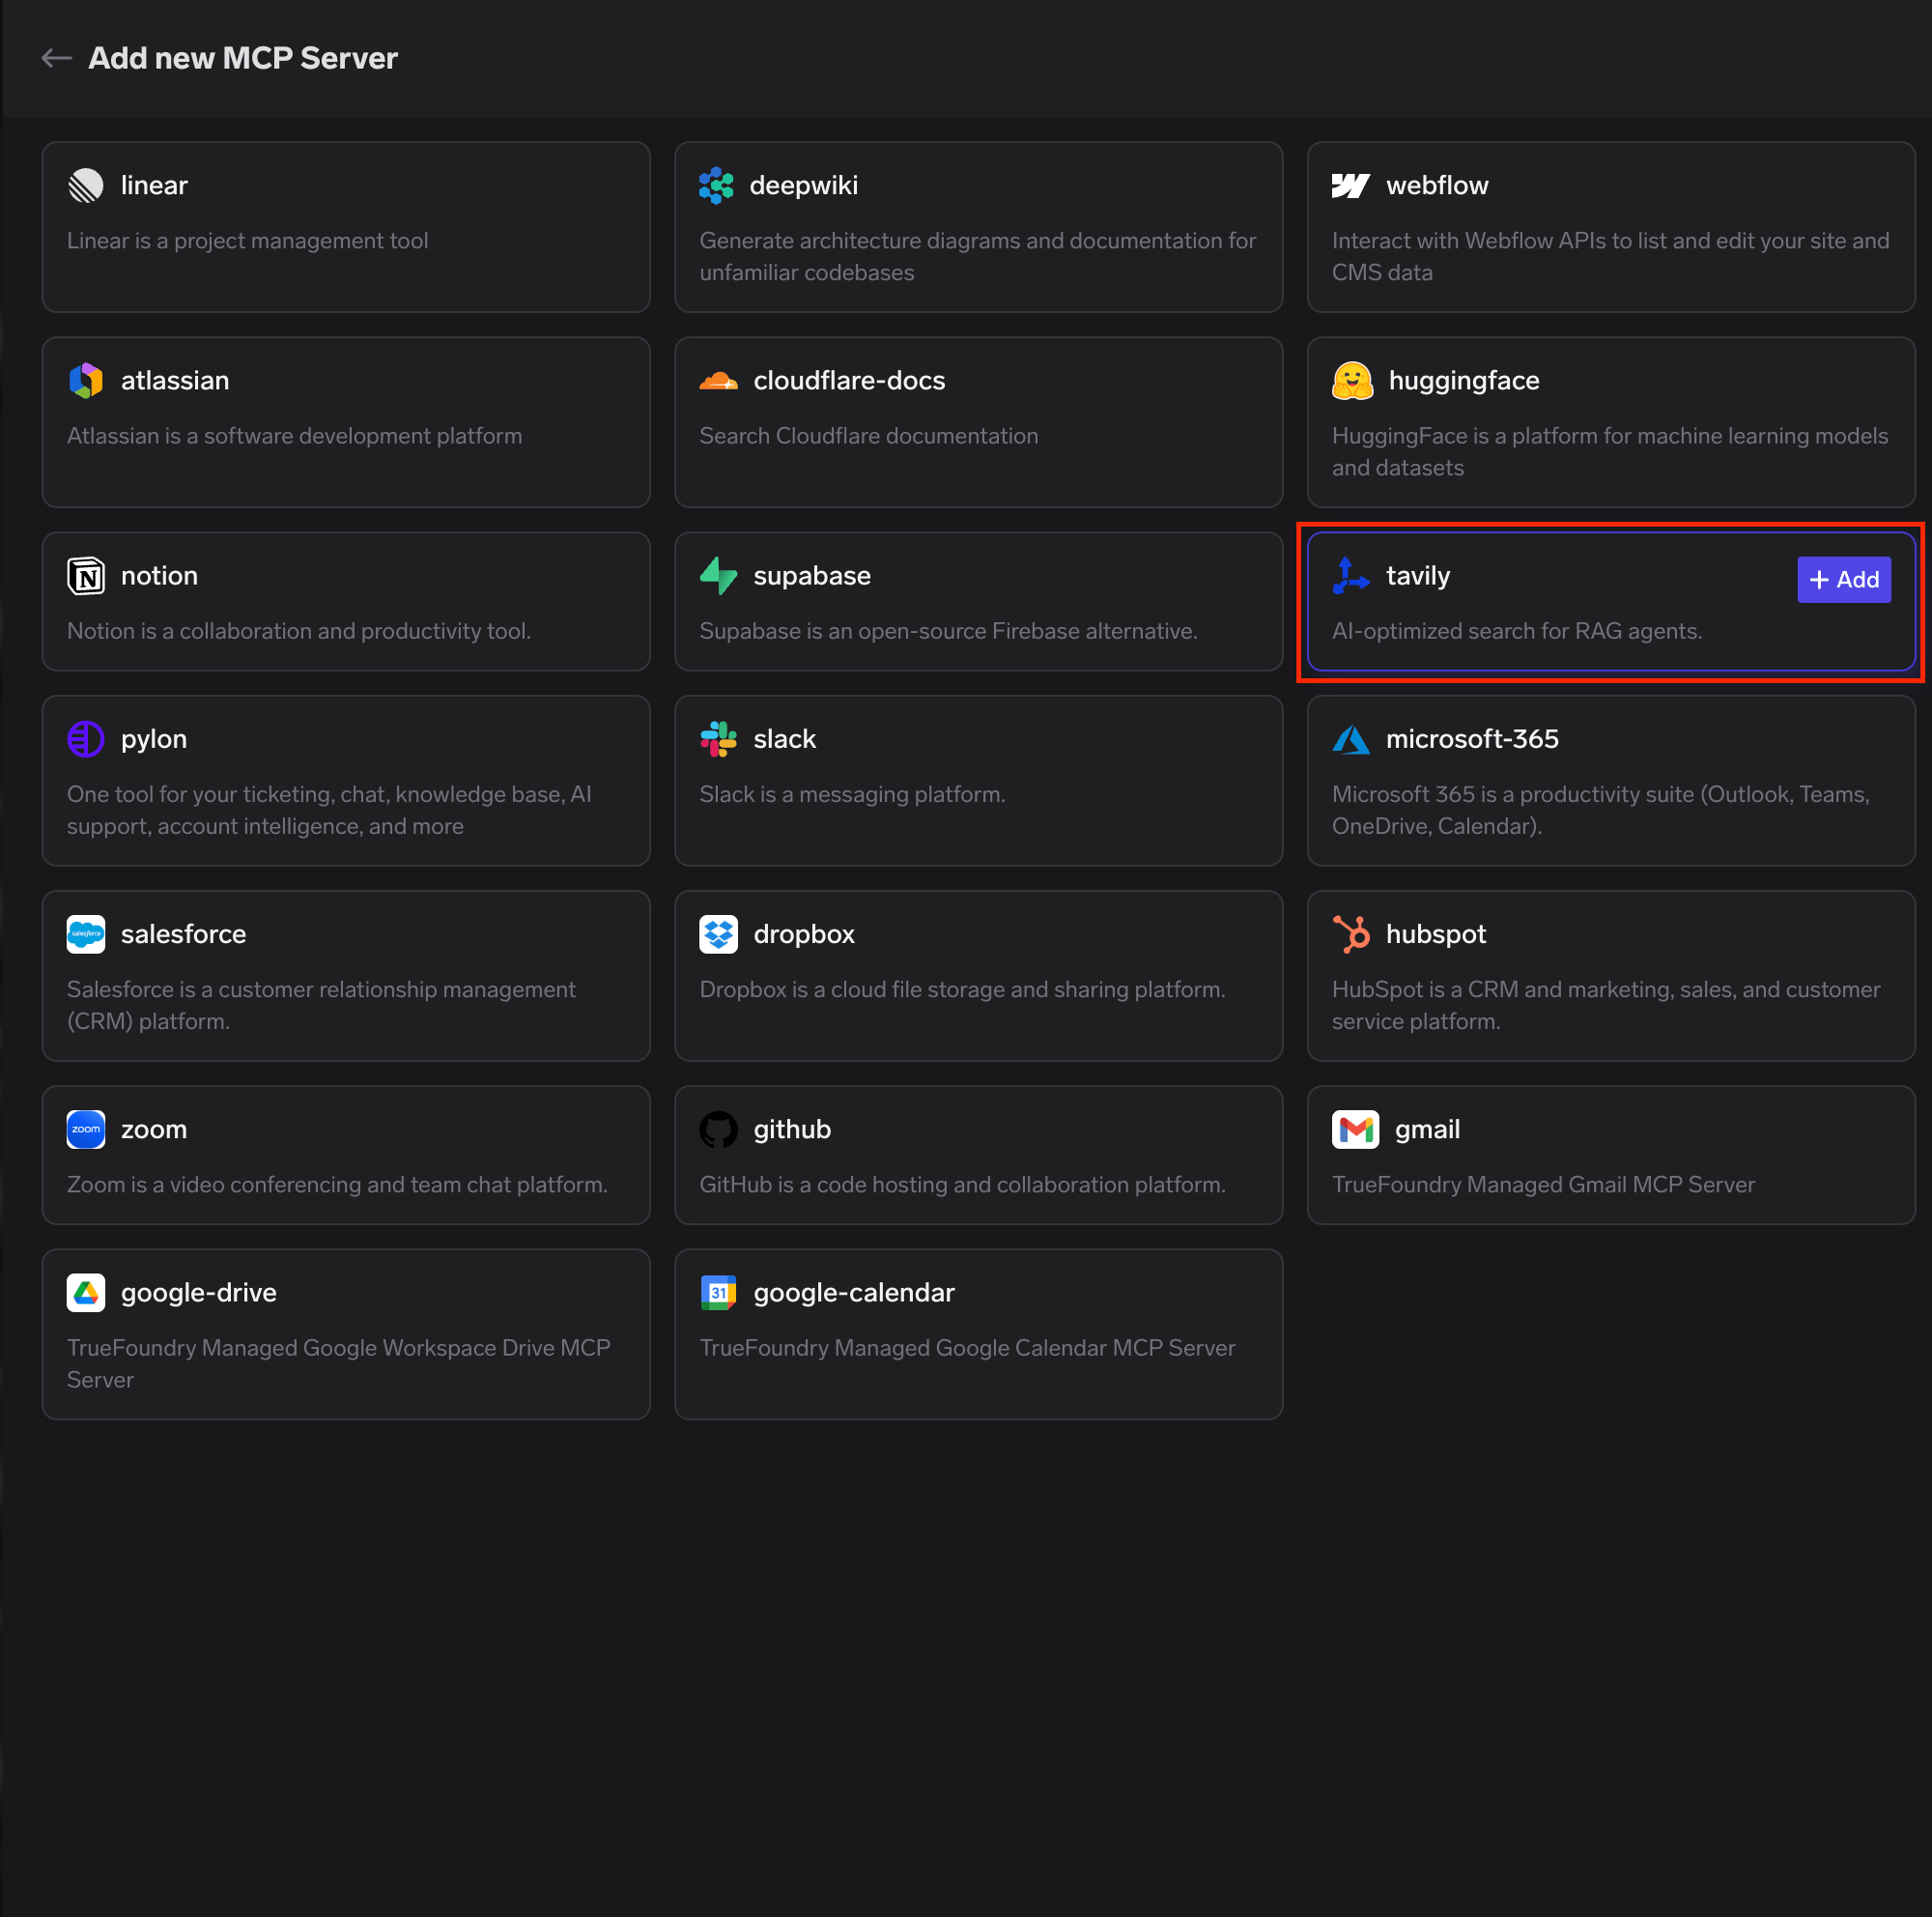
Task: Click 'Zoom is a video conferencing' description
Action: [337, 1184]
